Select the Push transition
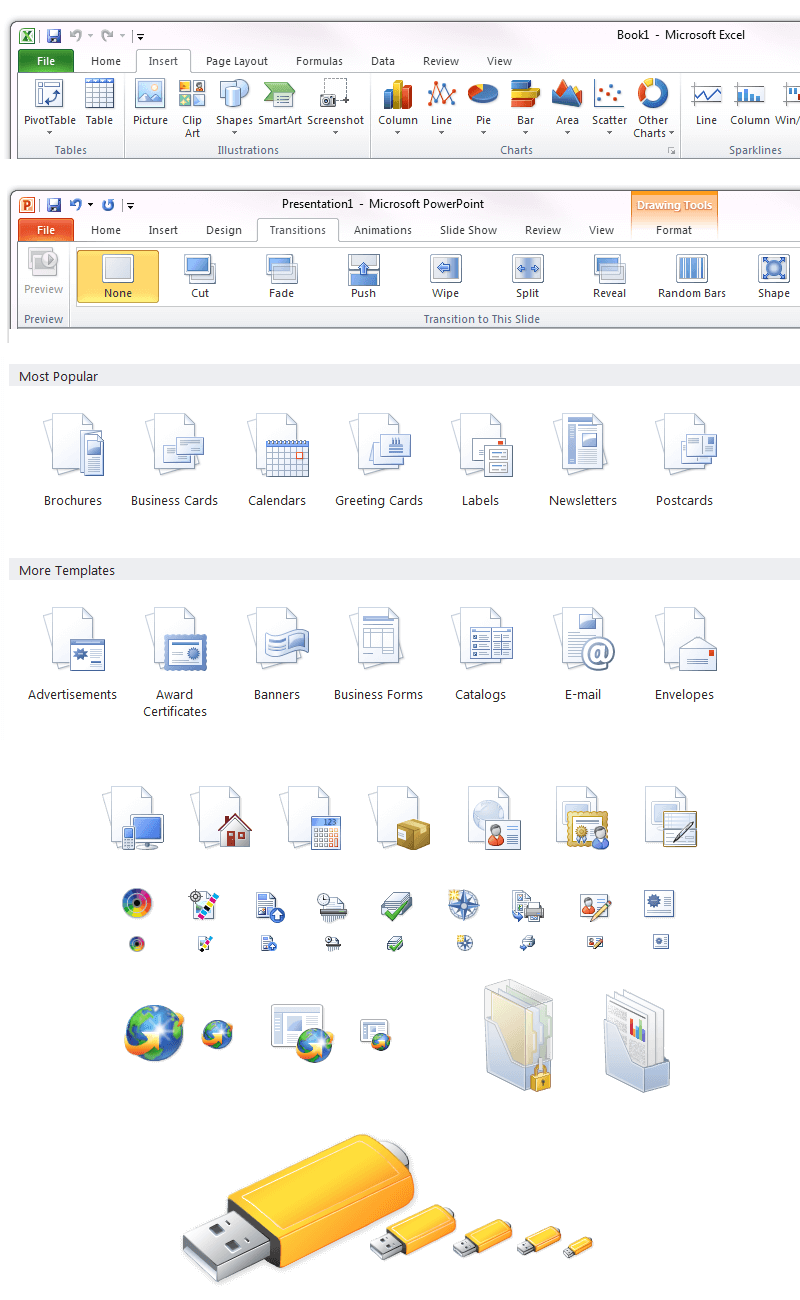The image size is (800, 1300). 364,276
